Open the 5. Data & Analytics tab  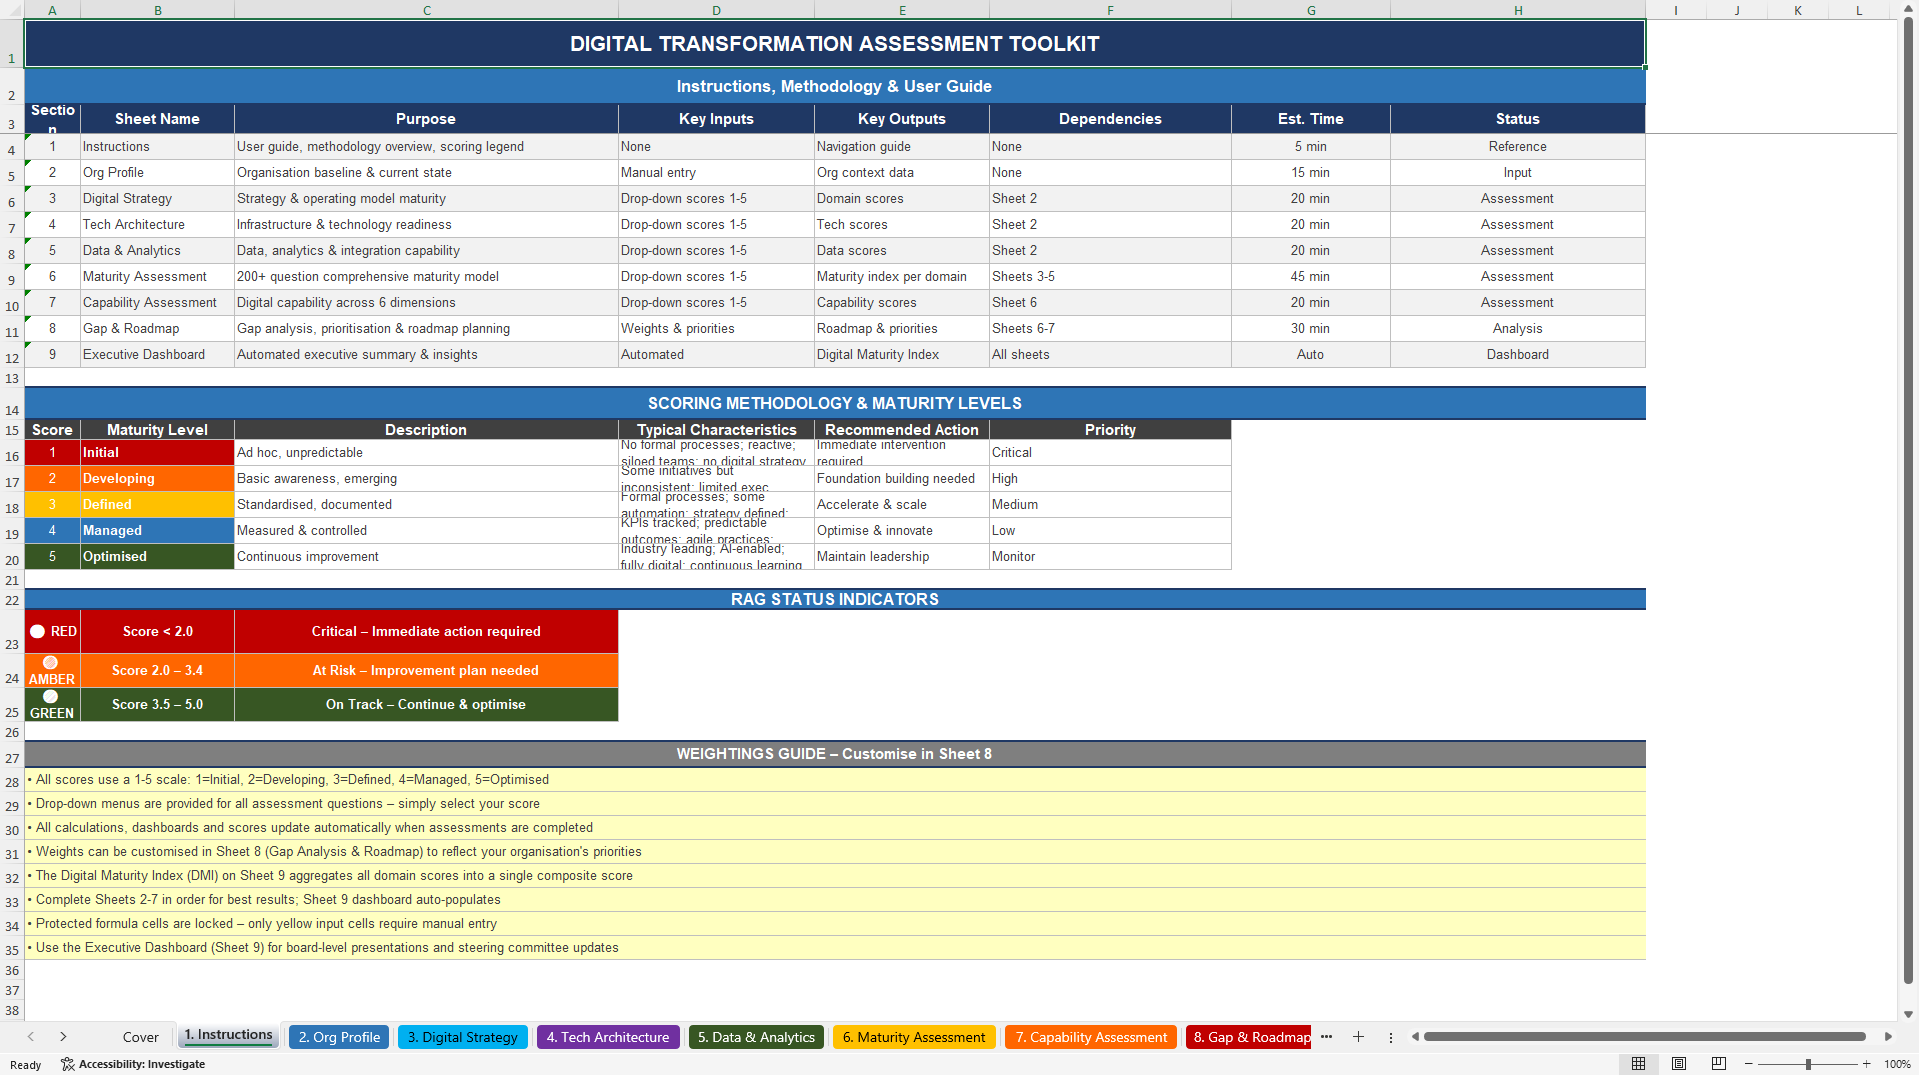(756, 1037)
